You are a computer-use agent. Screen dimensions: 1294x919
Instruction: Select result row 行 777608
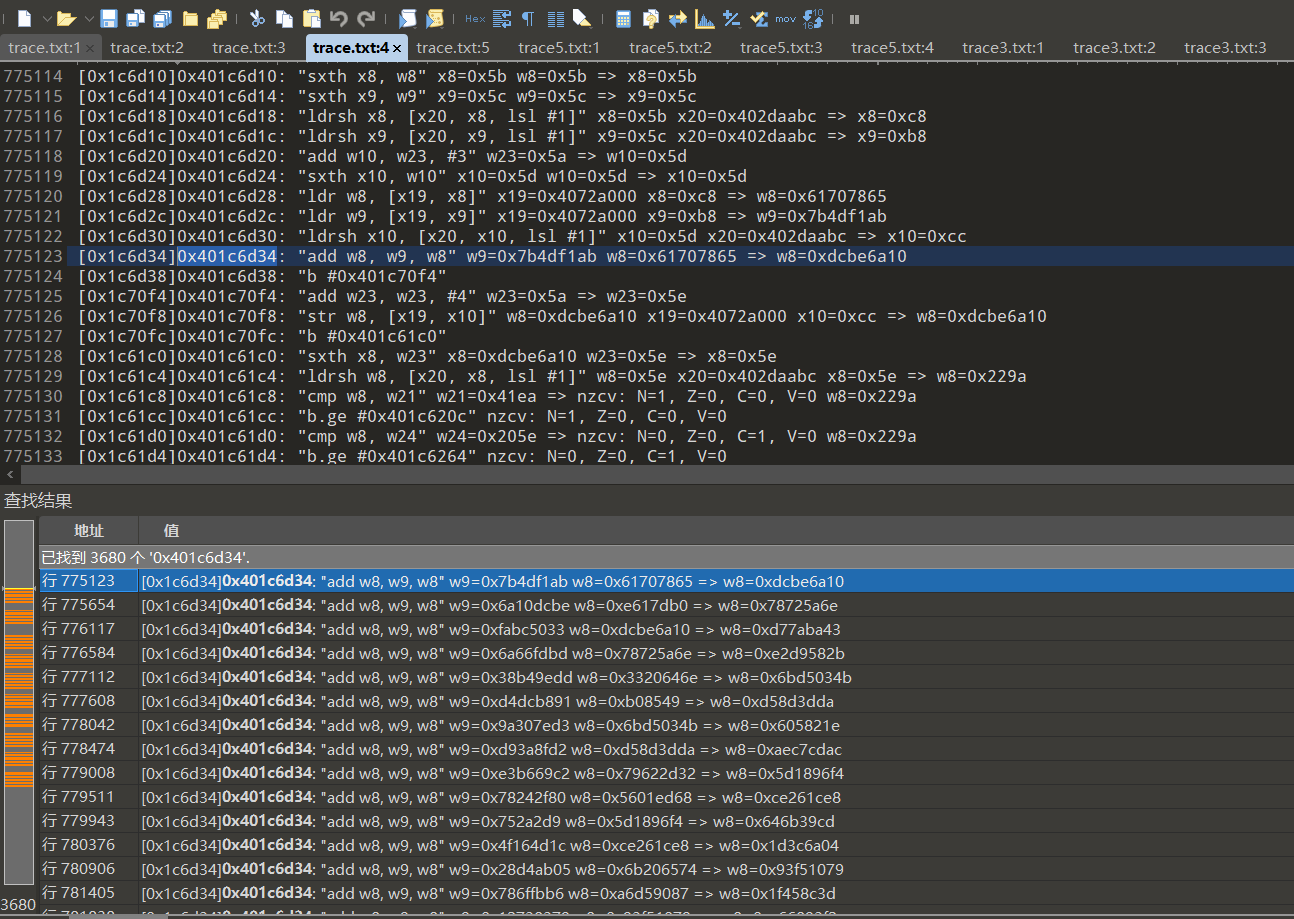pyautogui.click(x=666, y=701)
